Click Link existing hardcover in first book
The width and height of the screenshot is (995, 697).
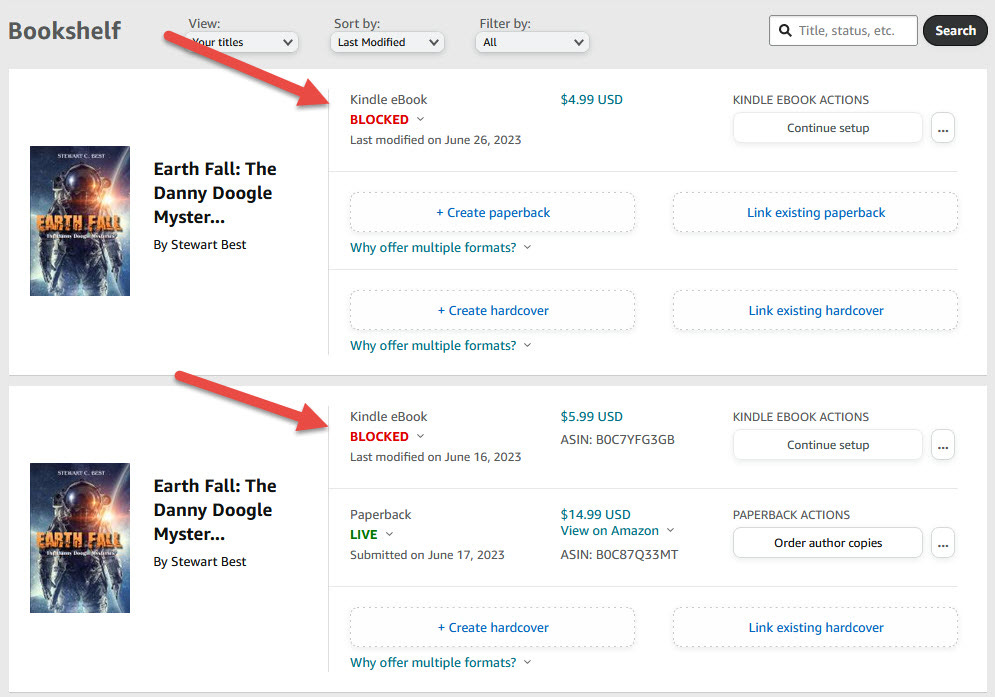815,310
